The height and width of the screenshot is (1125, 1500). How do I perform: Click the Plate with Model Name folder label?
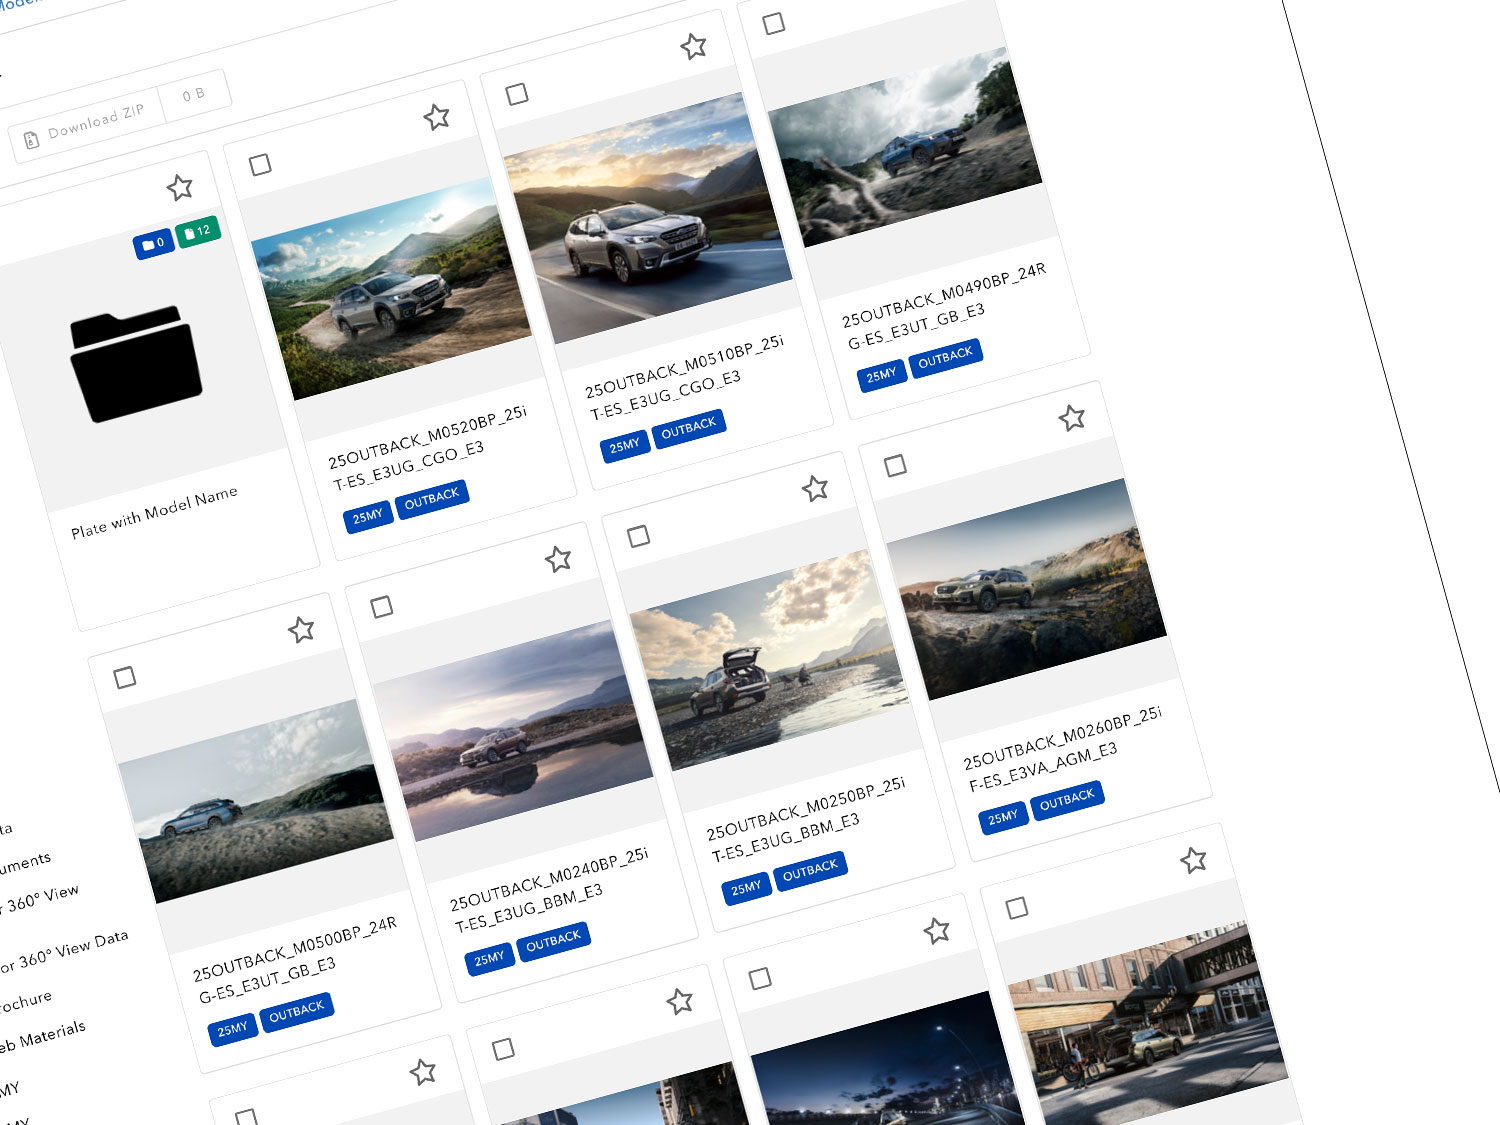154,511
